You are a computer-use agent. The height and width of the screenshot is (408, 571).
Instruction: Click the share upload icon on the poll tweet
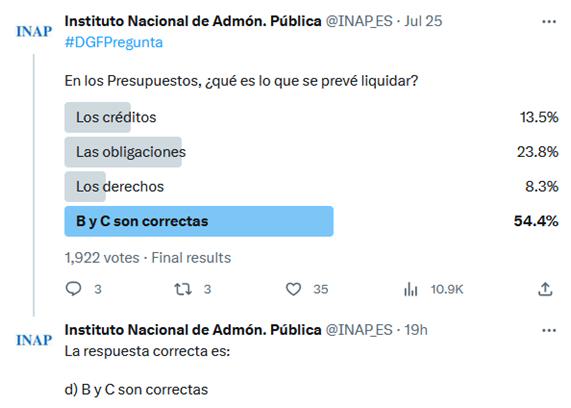545,289
